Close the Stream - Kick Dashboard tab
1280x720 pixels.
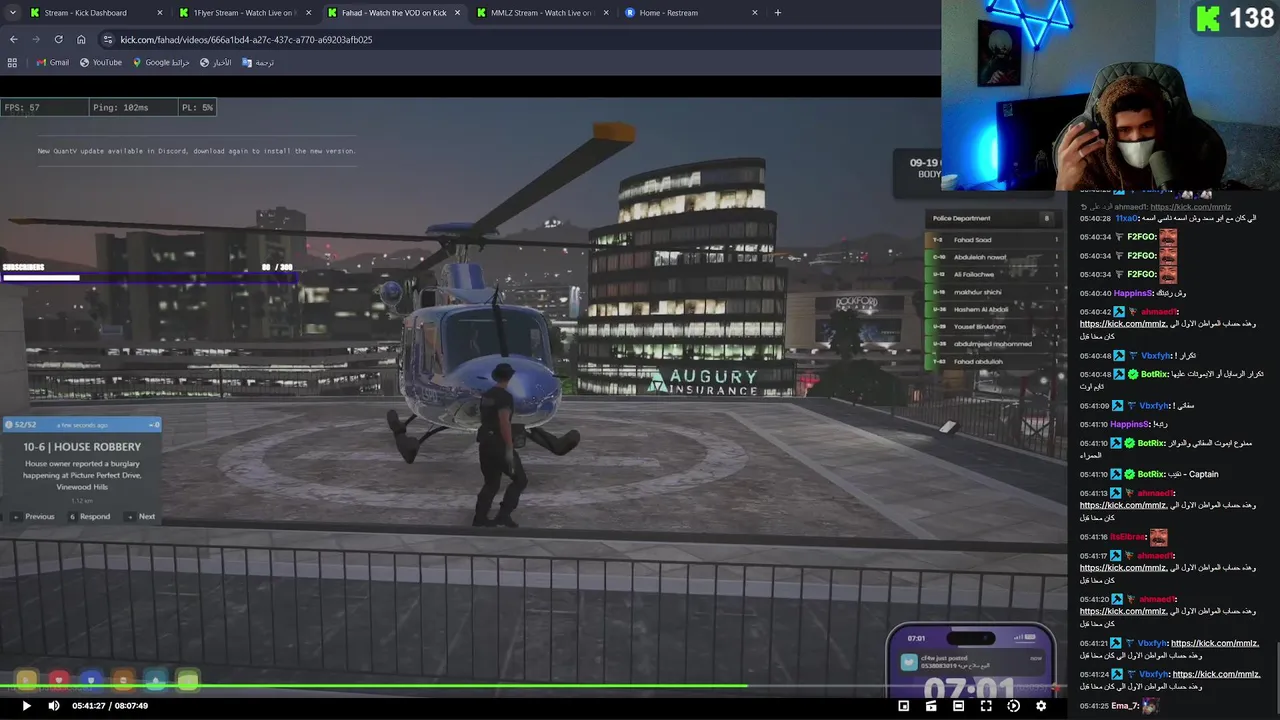(x=160, y=13)
